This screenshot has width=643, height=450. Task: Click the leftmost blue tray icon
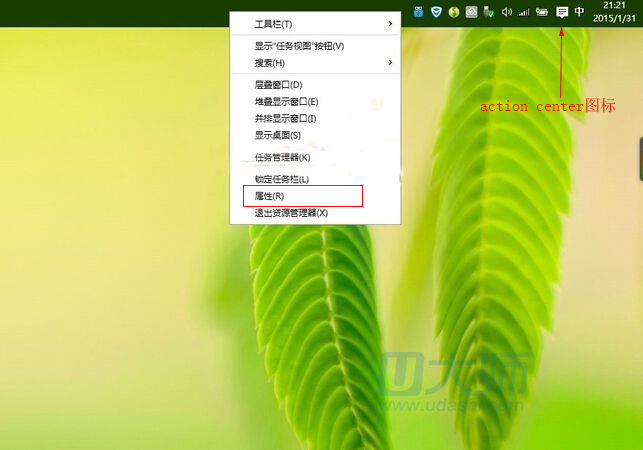[x=419, y=12]
